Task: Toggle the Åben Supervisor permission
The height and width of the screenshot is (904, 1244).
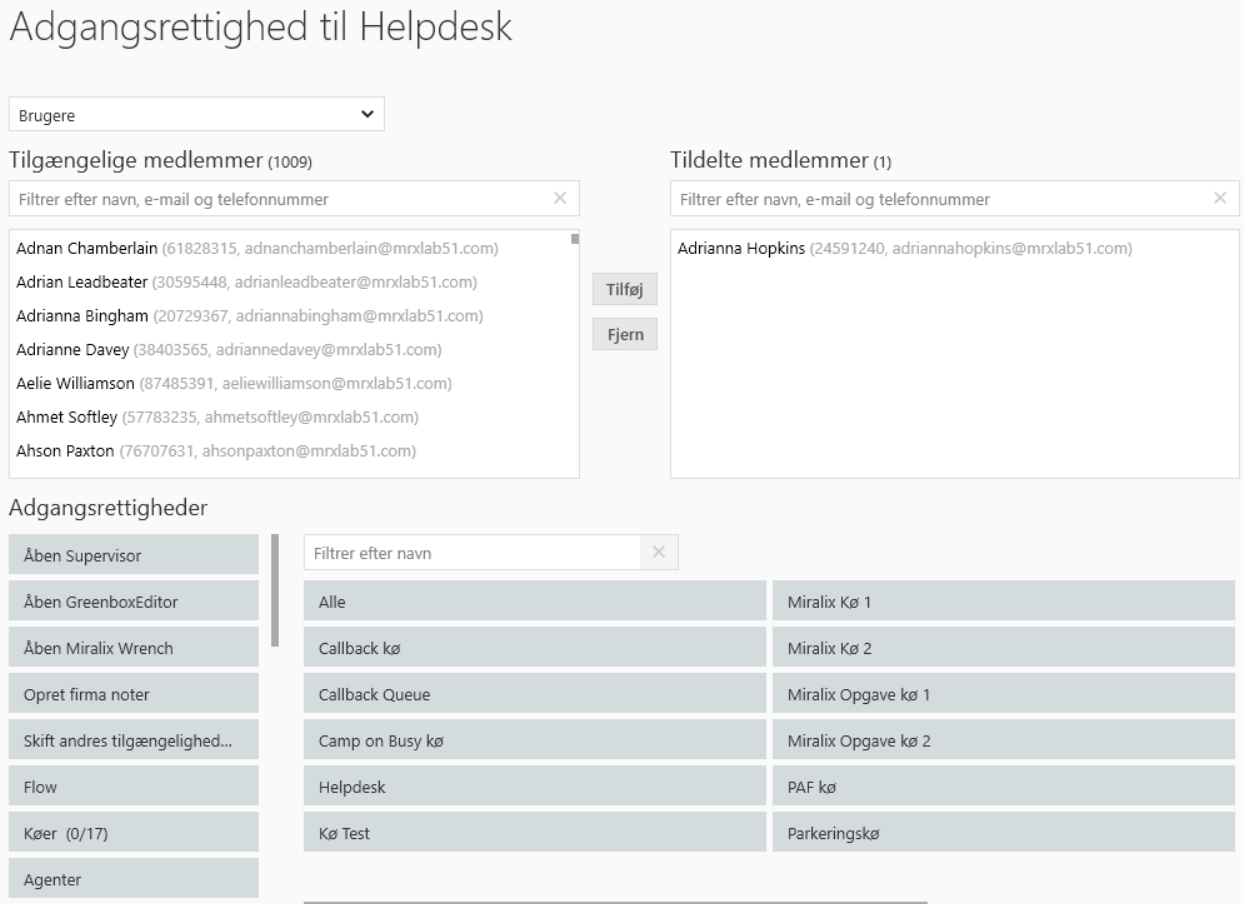Action: pos(134,554)
